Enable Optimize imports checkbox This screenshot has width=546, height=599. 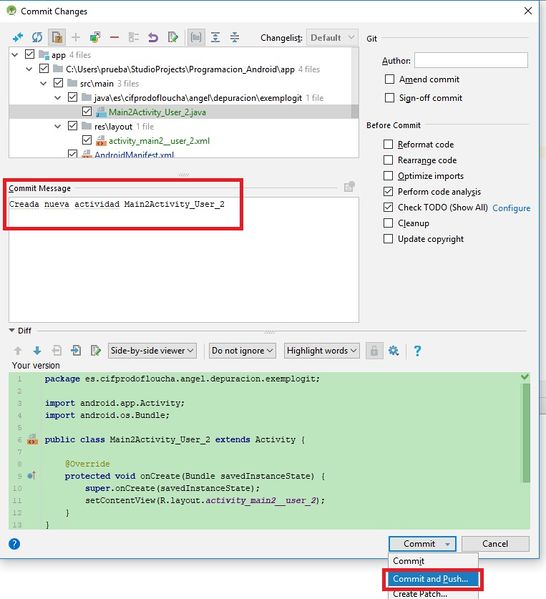tap(388, 176)
